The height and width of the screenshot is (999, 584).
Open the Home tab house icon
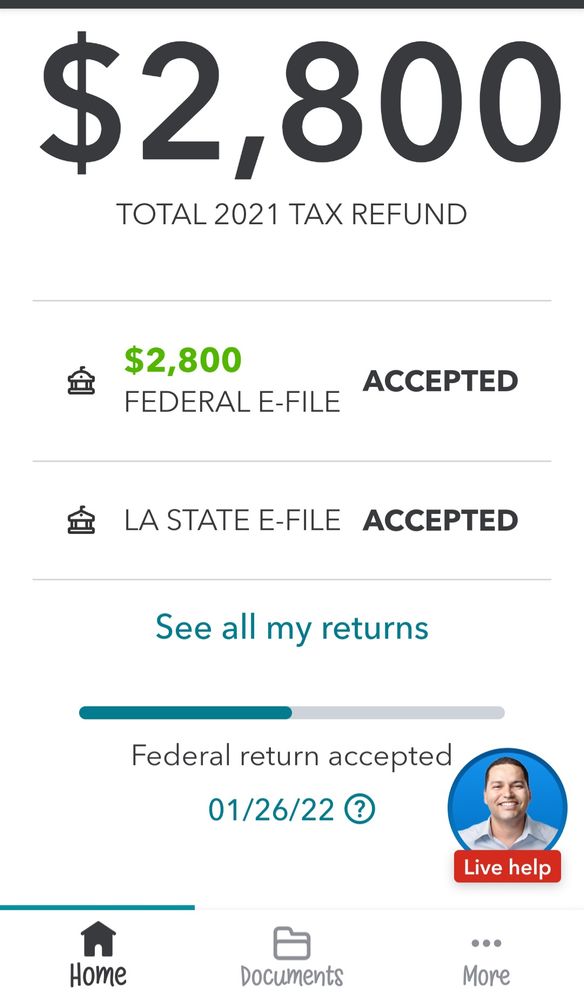point(98,939)
